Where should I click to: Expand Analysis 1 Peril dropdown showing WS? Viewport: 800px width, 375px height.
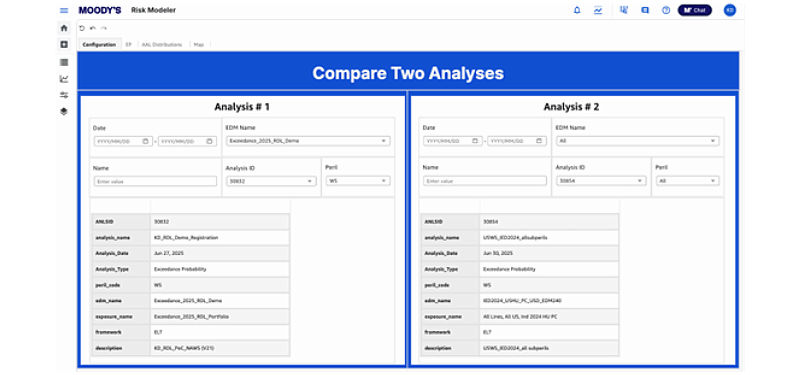tap(358, 181)
